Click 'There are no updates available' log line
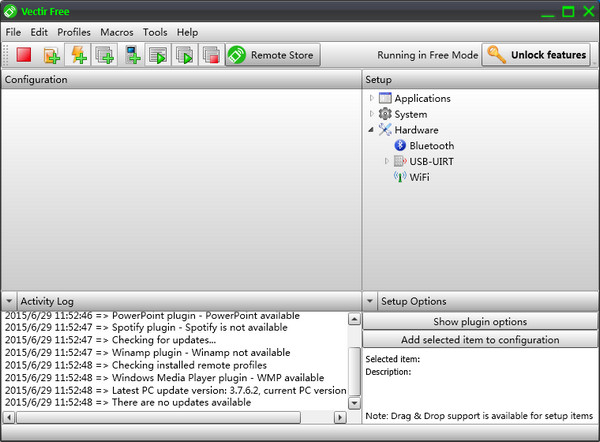This screenshot has height=442, width=600. click(128, 402)
